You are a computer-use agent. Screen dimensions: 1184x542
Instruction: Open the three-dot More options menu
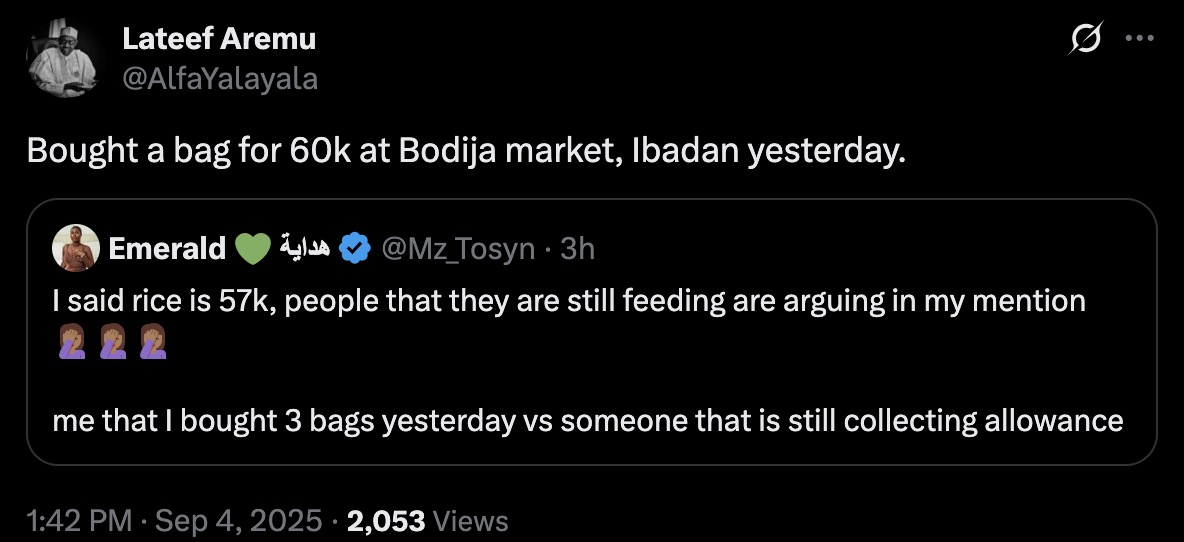[1139, 39]
